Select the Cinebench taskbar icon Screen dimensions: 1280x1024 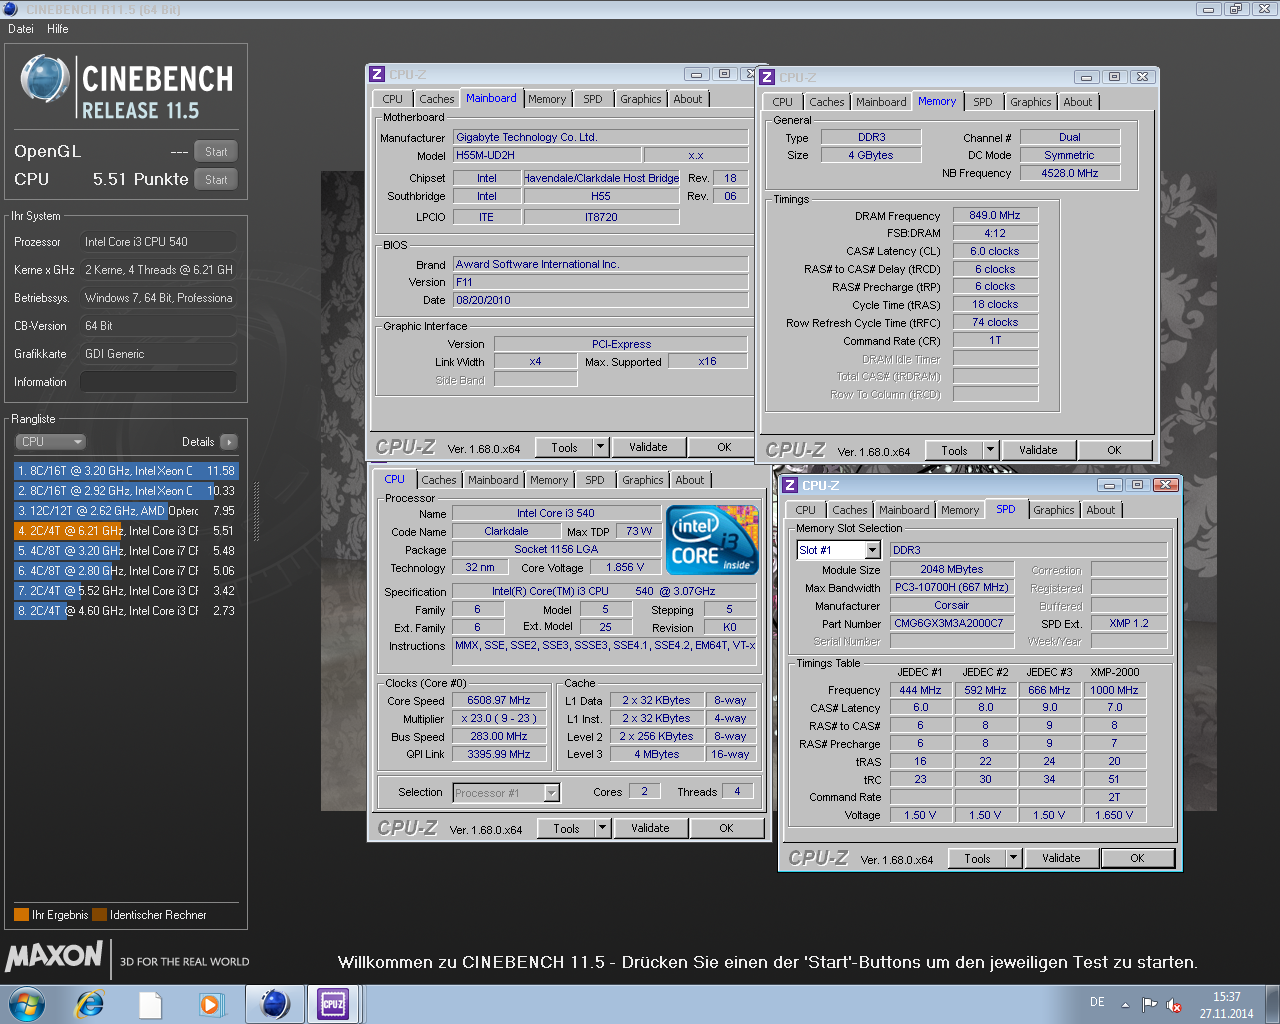[x=274, y=1003]
